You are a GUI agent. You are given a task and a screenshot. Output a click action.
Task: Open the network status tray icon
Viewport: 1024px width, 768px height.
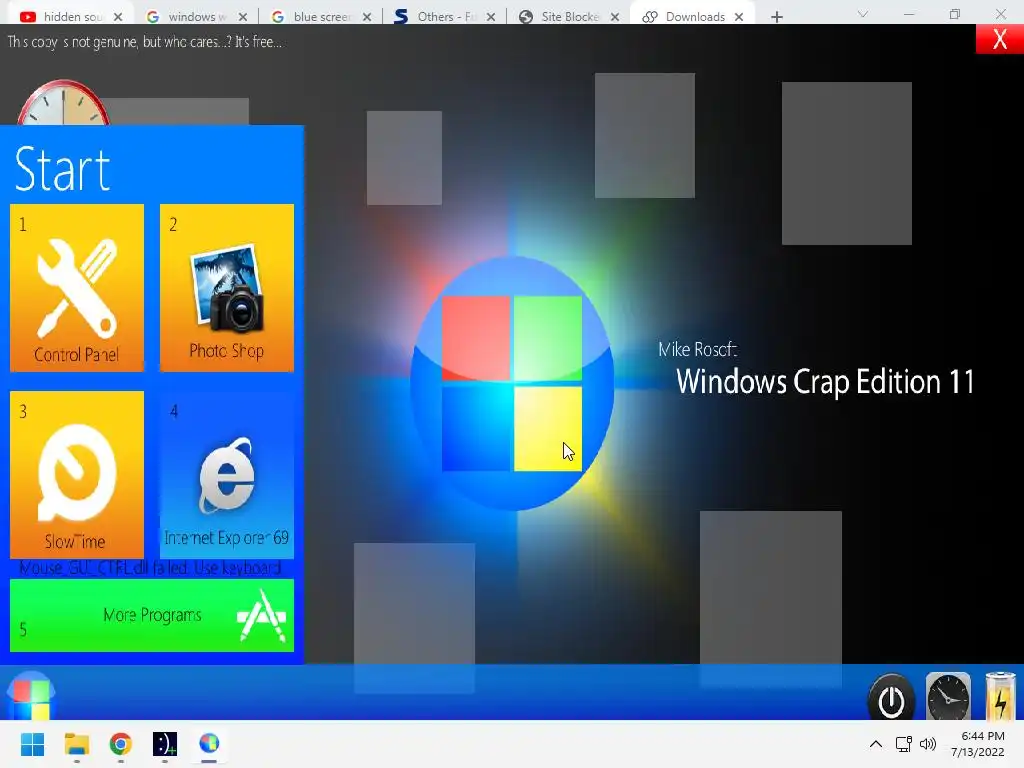(904, 744)
